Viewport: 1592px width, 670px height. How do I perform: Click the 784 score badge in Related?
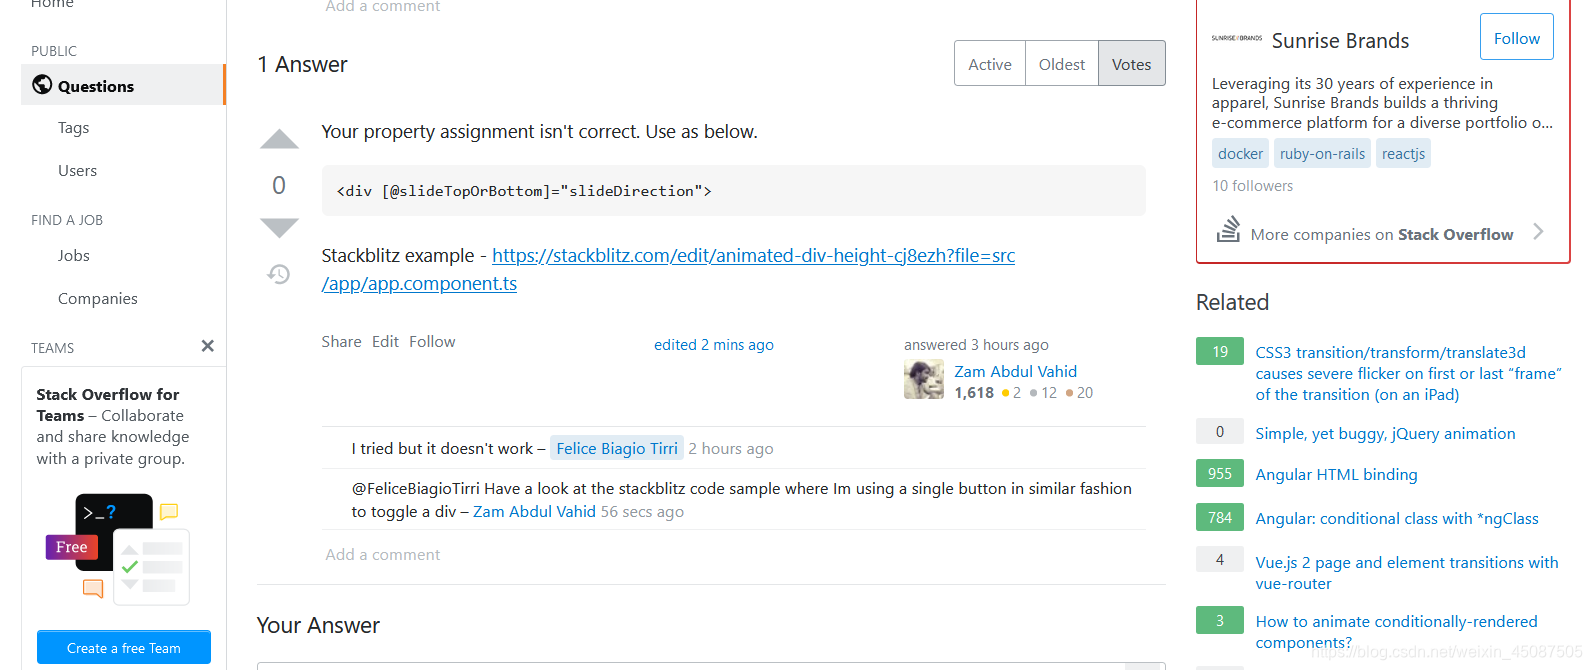click(x=1220, y=518)
